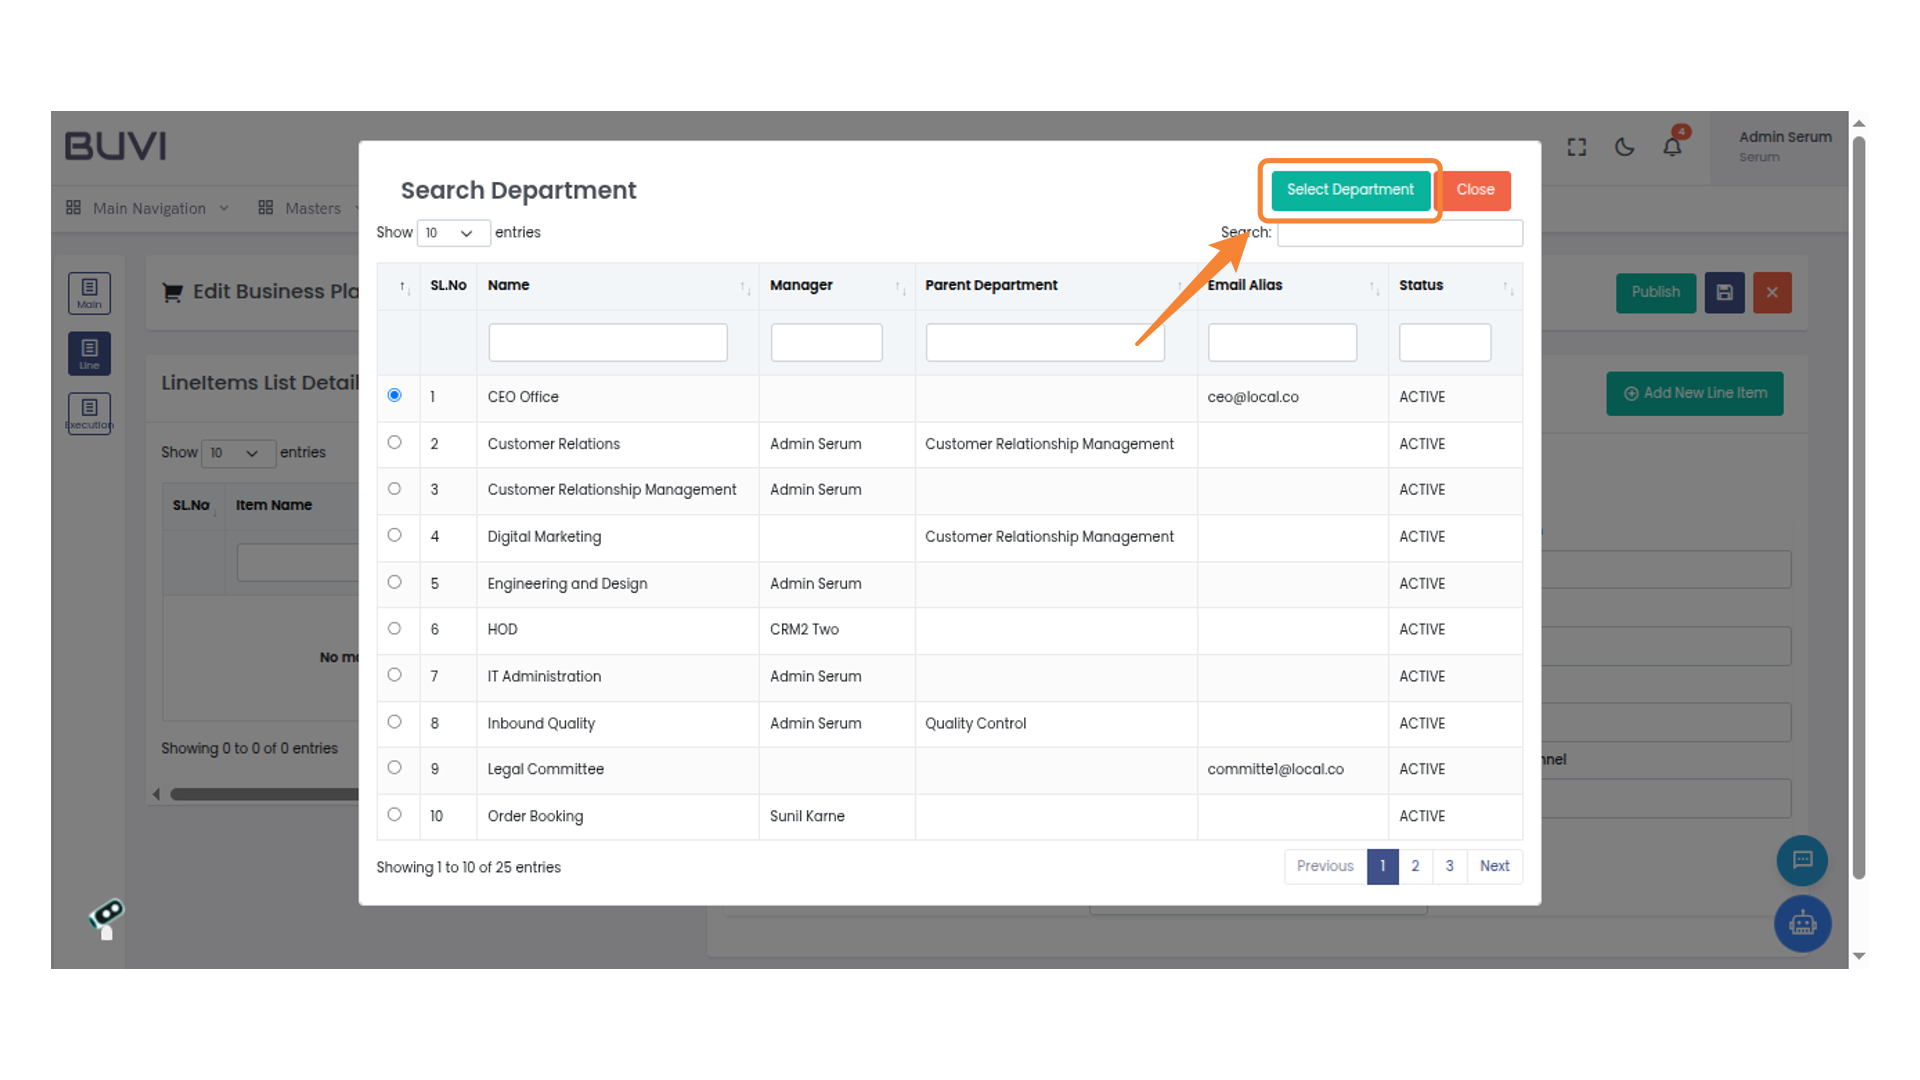Screen dimensions: 1920x1080
Task: Open the modal Show entries dropdown
Action: pyautogui.click(x=452, y=233)
